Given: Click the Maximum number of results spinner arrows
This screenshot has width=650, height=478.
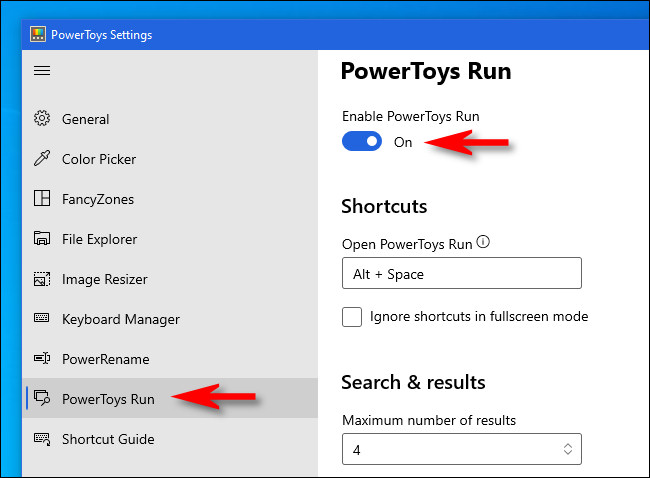Looking at the screenshot, I should click(x=567, y=450).
